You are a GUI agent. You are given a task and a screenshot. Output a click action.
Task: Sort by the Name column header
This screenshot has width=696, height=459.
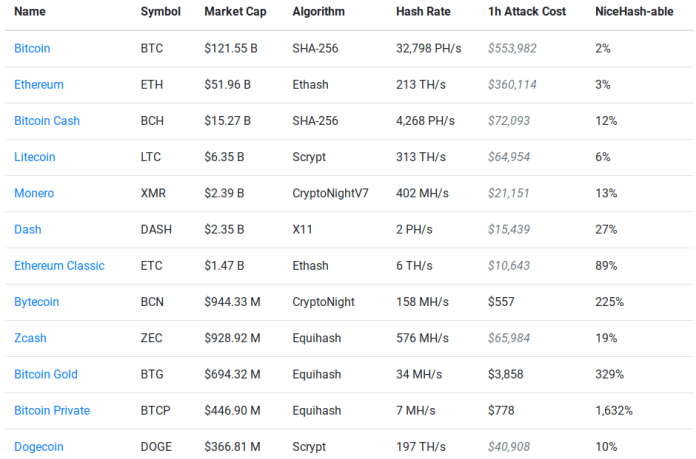[30, 12]
